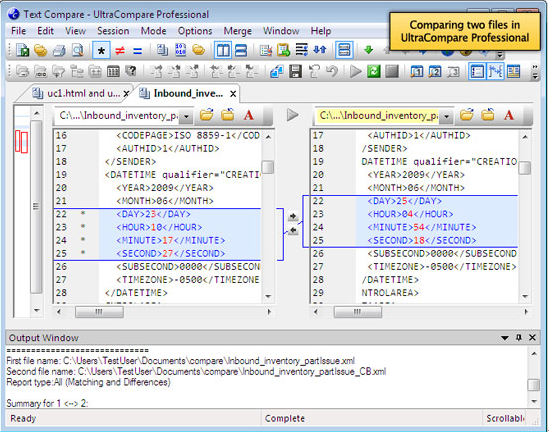The width and height of the screenshot is (549, 432).
Task: Merge difference to left pane arrow
Action: pyautogui.click(x=293, y=230)
